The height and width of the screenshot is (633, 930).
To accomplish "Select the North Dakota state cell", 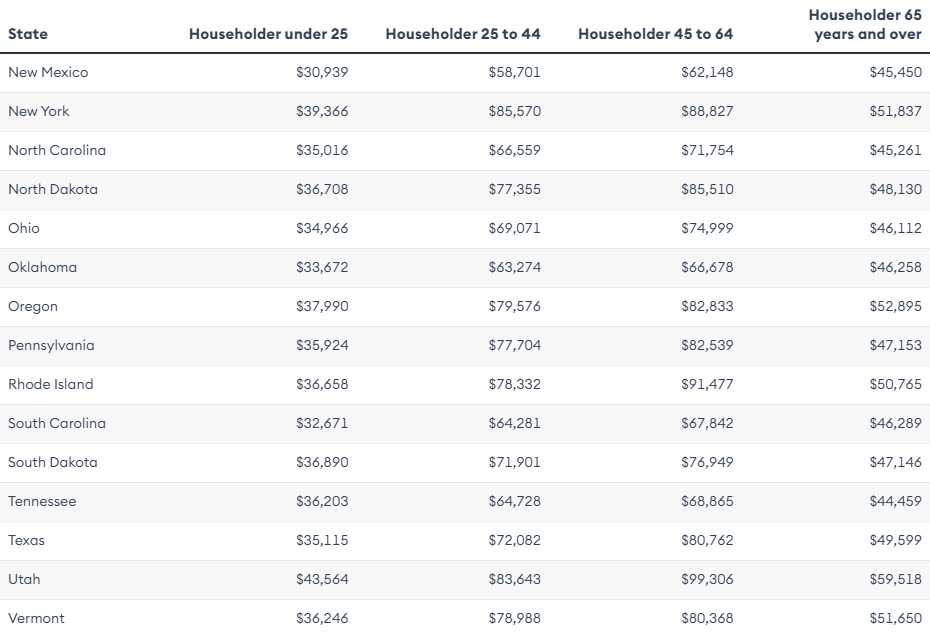I will 53,189.
